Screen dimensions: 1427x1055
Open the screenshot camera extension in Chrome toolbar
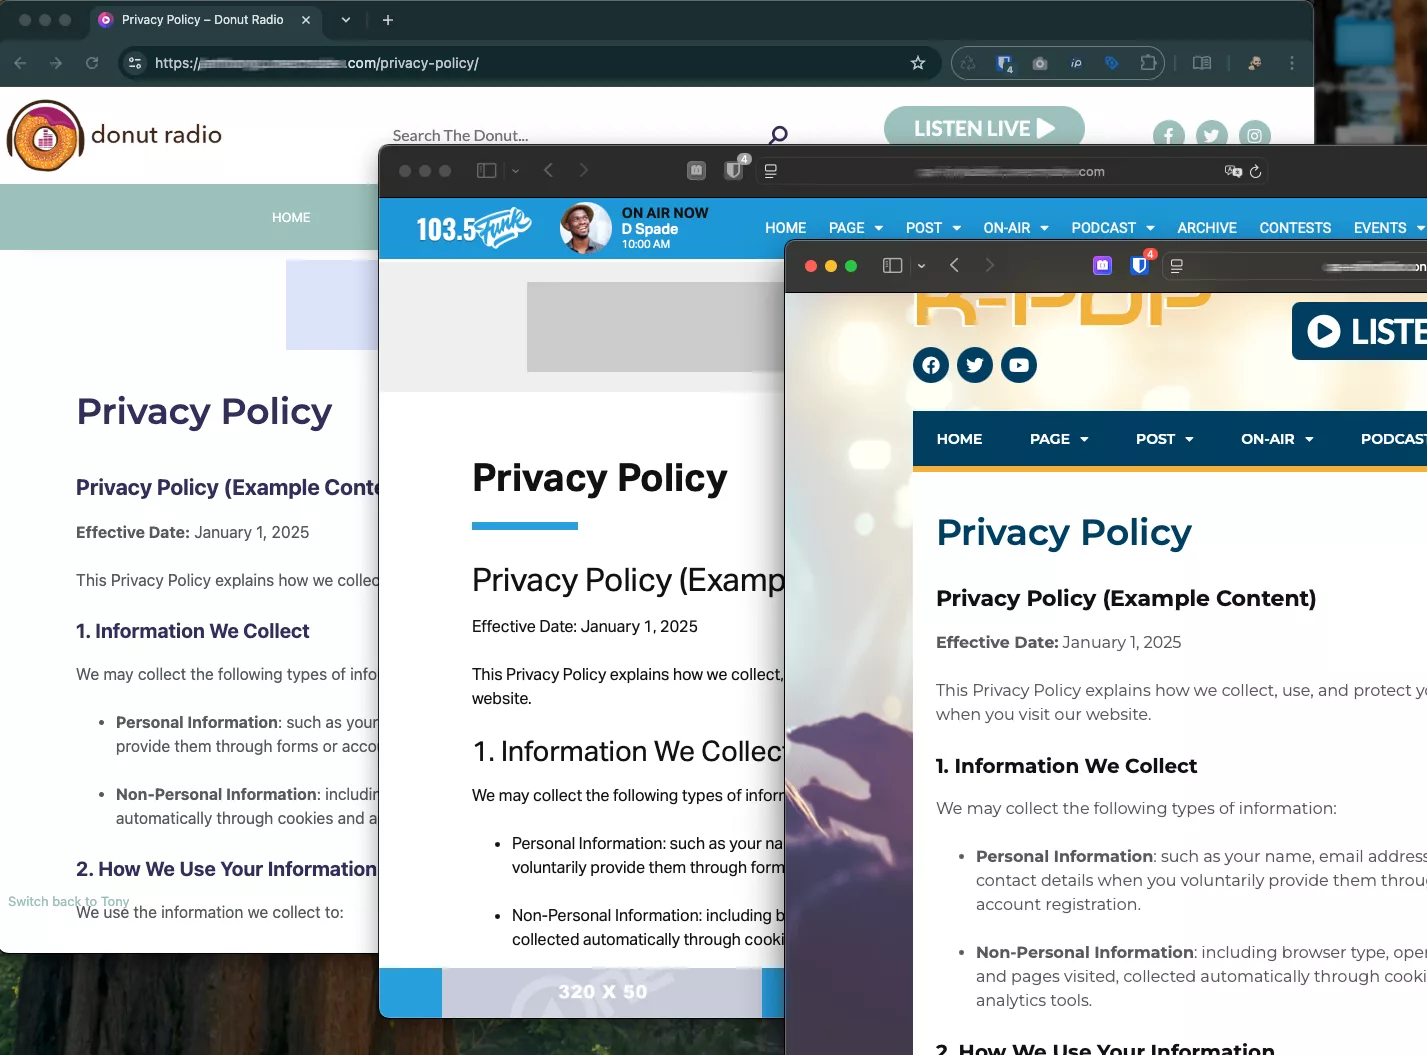1039,63
